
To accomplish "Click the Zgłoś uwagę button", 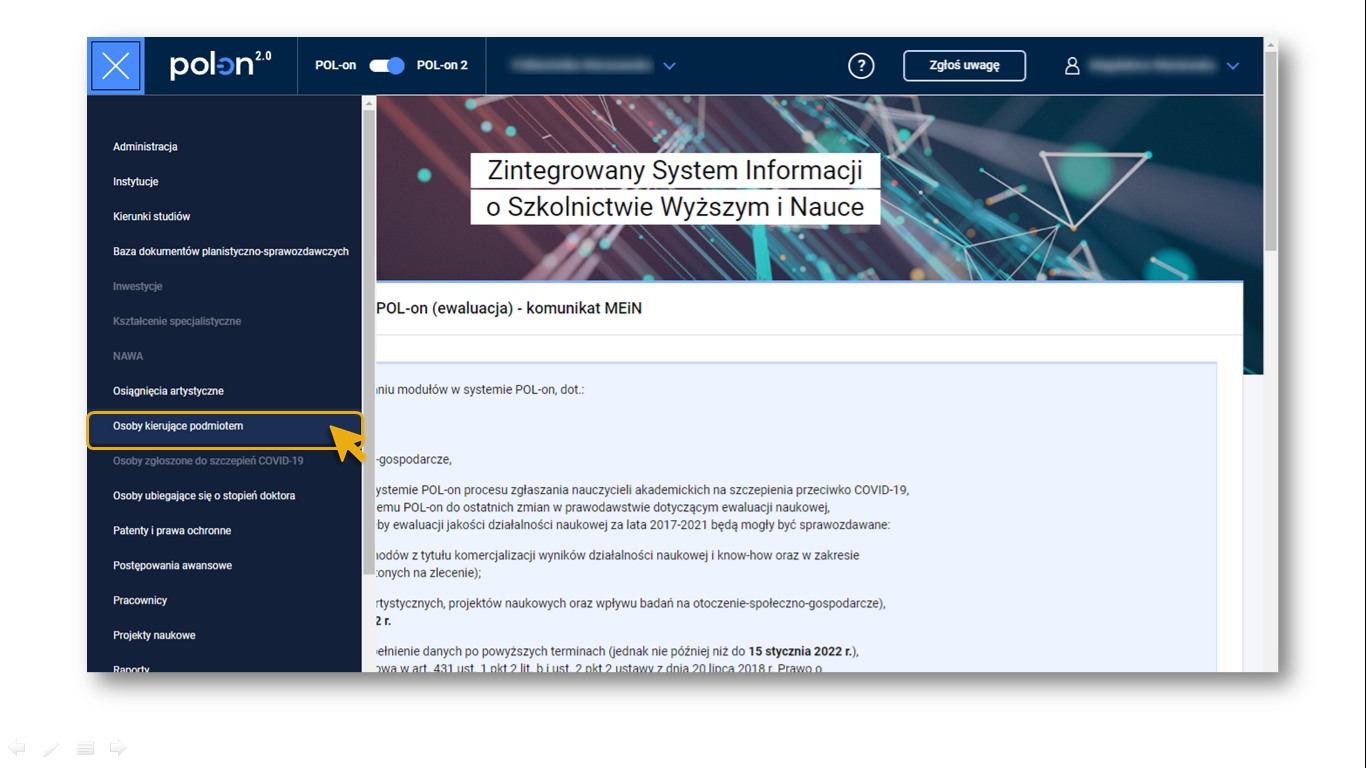I will [x=964, y=66].
